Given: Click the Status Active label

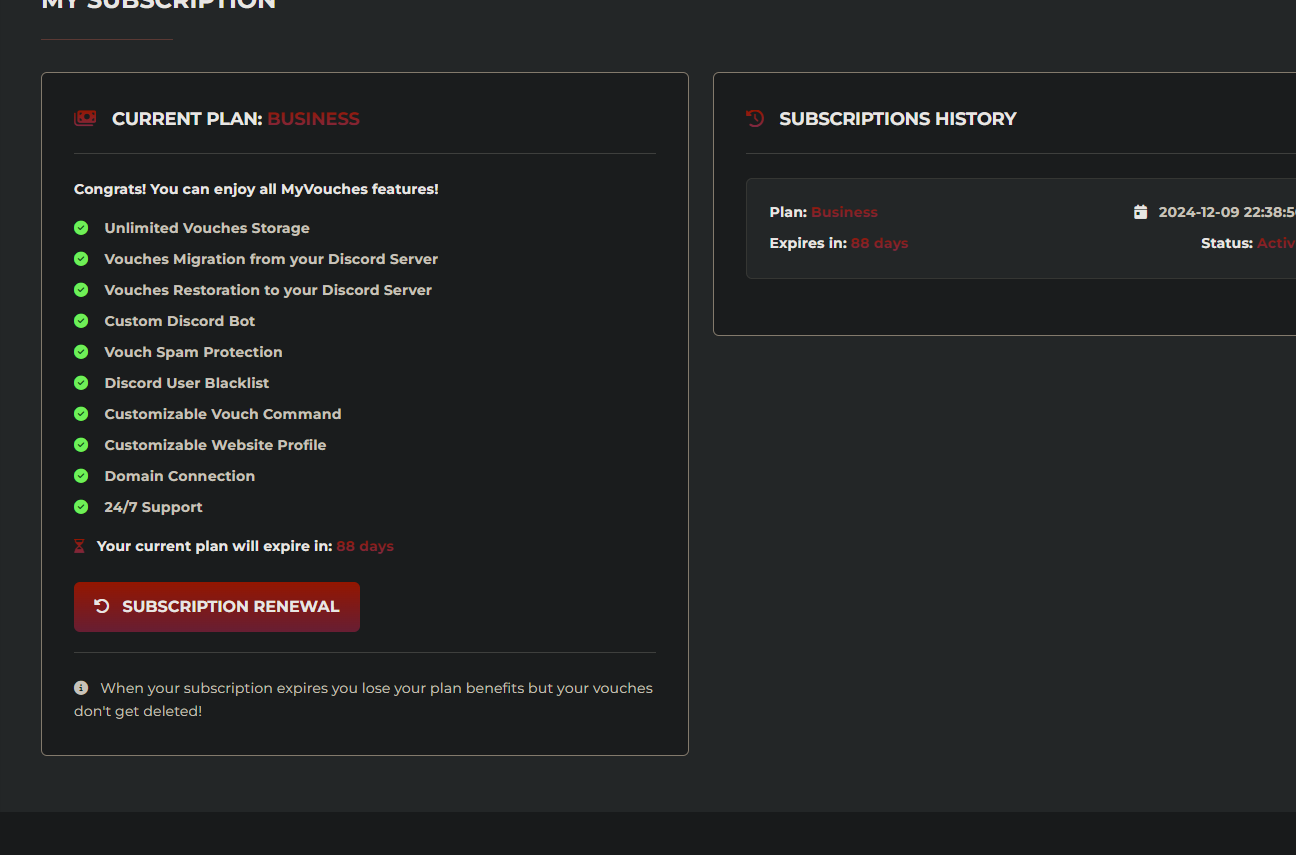Looking at the screenshot, I should tap(1274, 243).
